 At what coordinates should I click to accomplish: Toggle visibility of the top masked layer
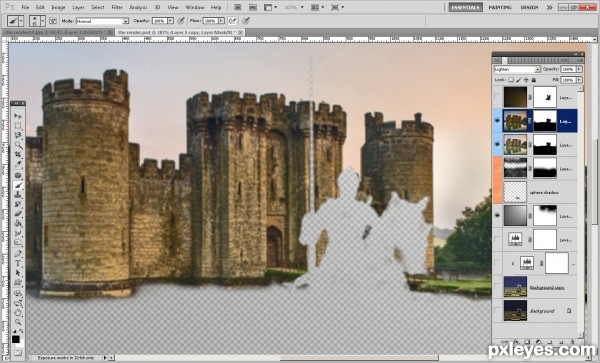497,97
